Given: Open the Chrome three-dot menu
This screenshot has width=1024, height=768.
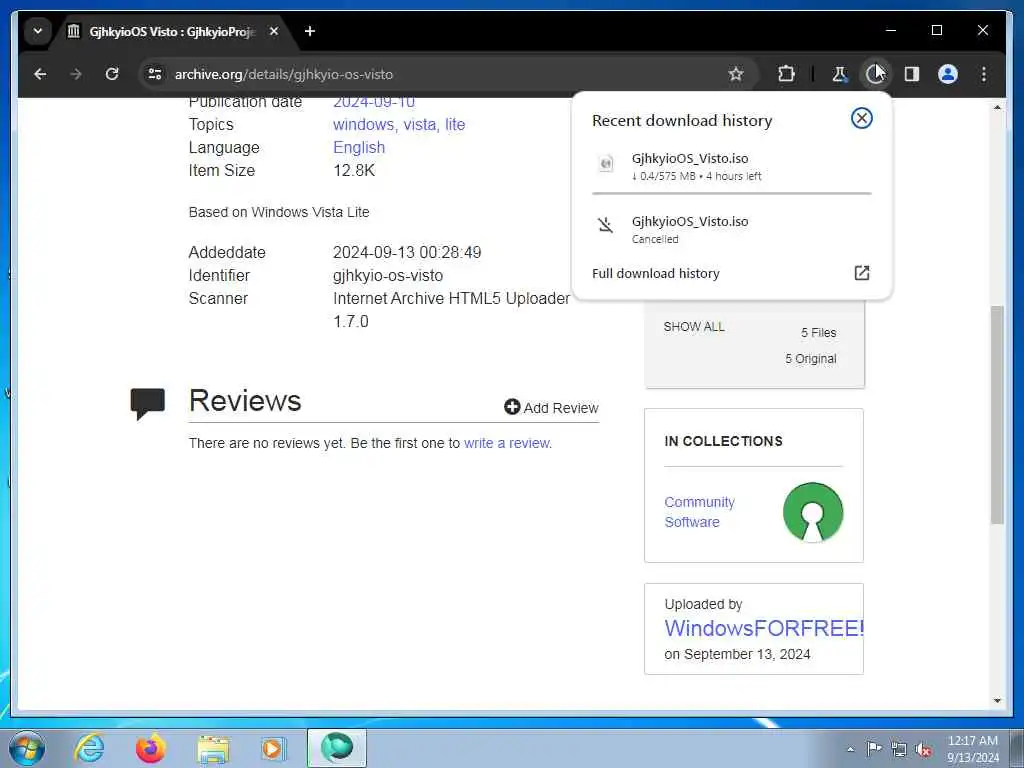Looking at the screenshot, I should point(984,74).
